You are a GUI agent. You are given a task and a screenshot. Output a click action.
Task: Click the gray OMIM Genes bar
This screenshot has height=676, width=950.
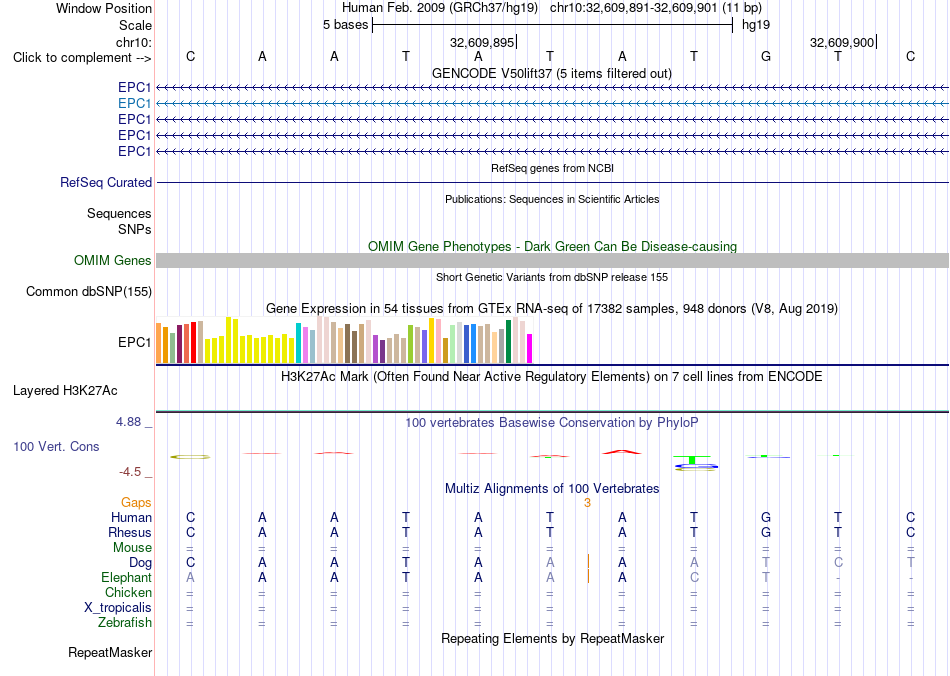click(552, 260)
